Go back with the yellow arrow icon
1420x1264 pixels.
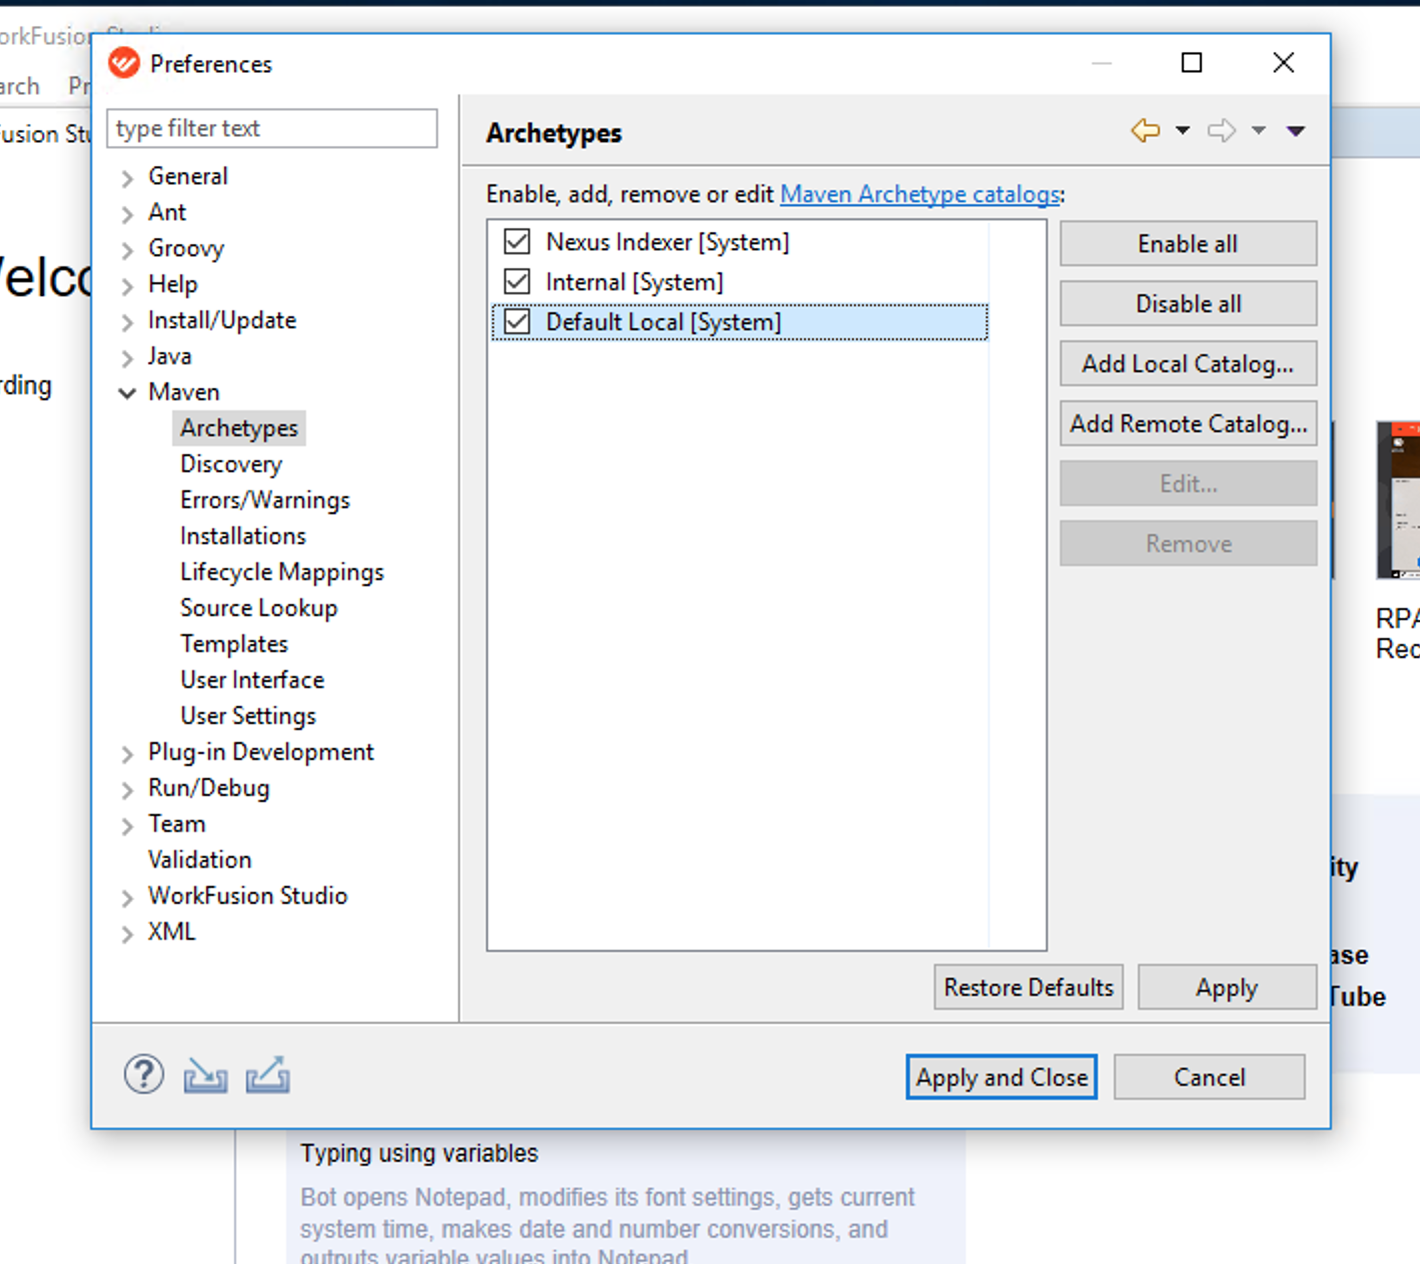(x=1146, y=130)
